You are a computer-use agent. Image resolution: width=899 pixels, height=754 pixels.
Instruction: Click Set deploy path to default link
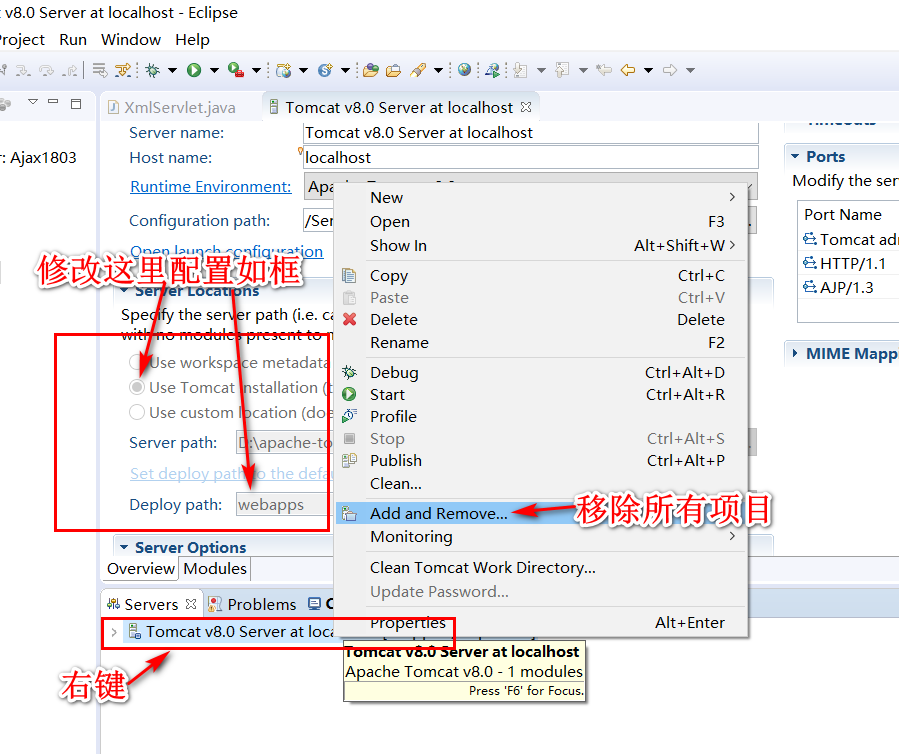pos(230,474)
